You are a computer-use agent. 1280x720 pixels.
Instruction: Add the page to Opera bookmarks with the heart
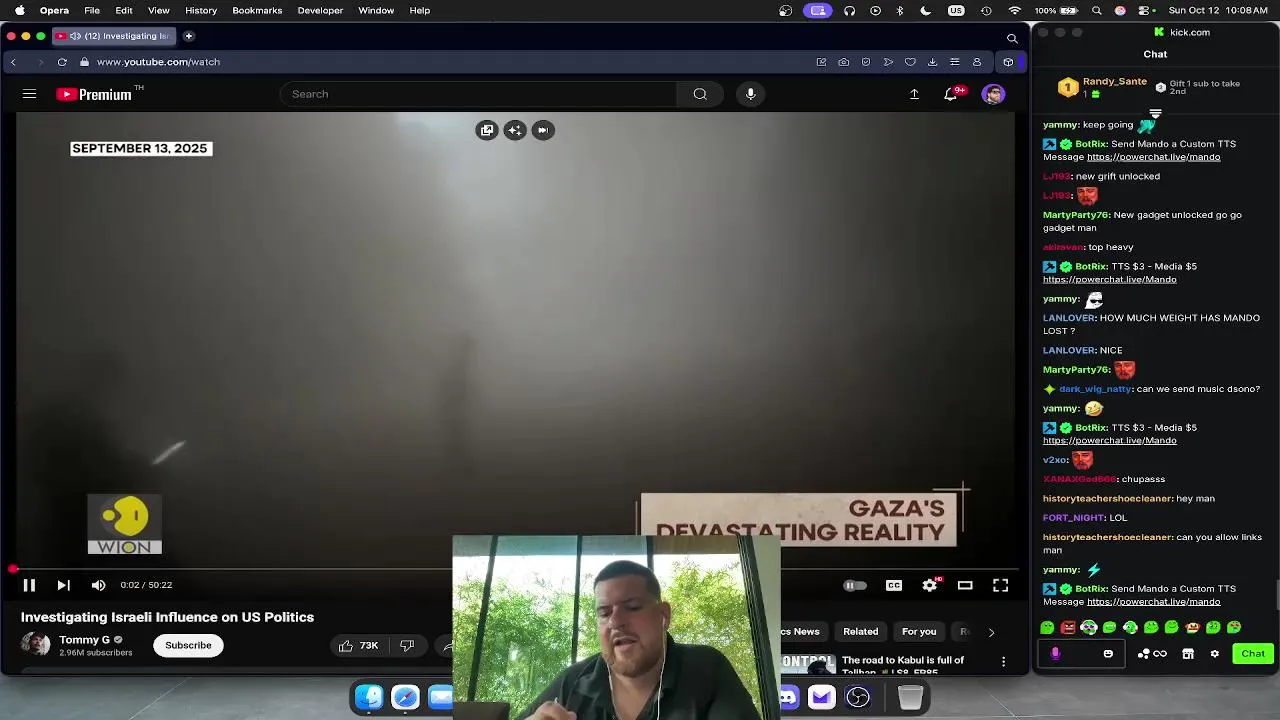click(910, 62)
